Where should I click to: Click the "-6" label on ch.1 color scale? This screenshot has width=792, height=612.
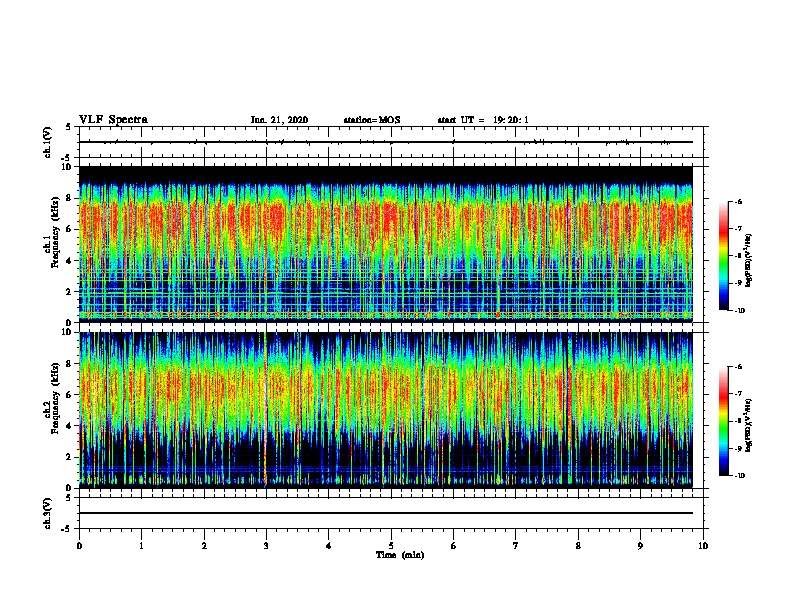[738, 201]
